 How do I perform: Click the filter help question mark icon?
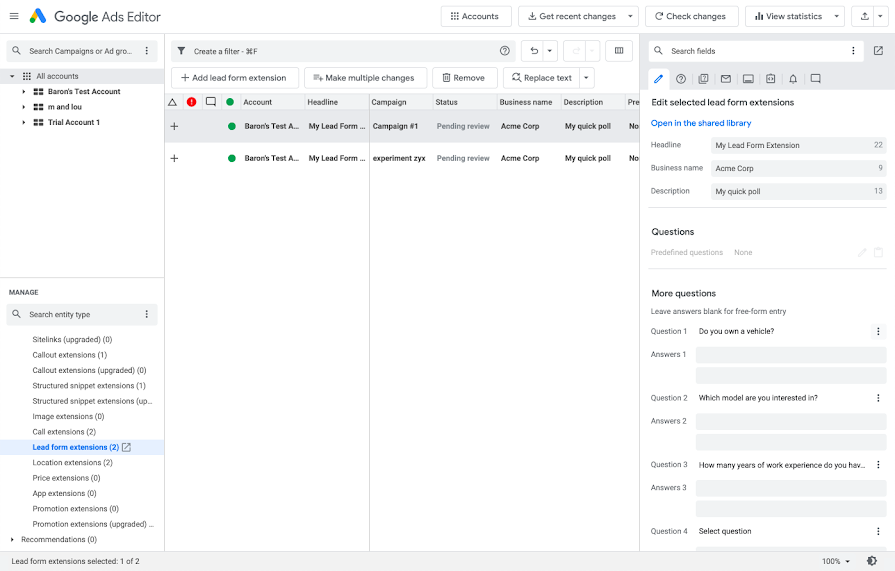[x=505, y=51]
